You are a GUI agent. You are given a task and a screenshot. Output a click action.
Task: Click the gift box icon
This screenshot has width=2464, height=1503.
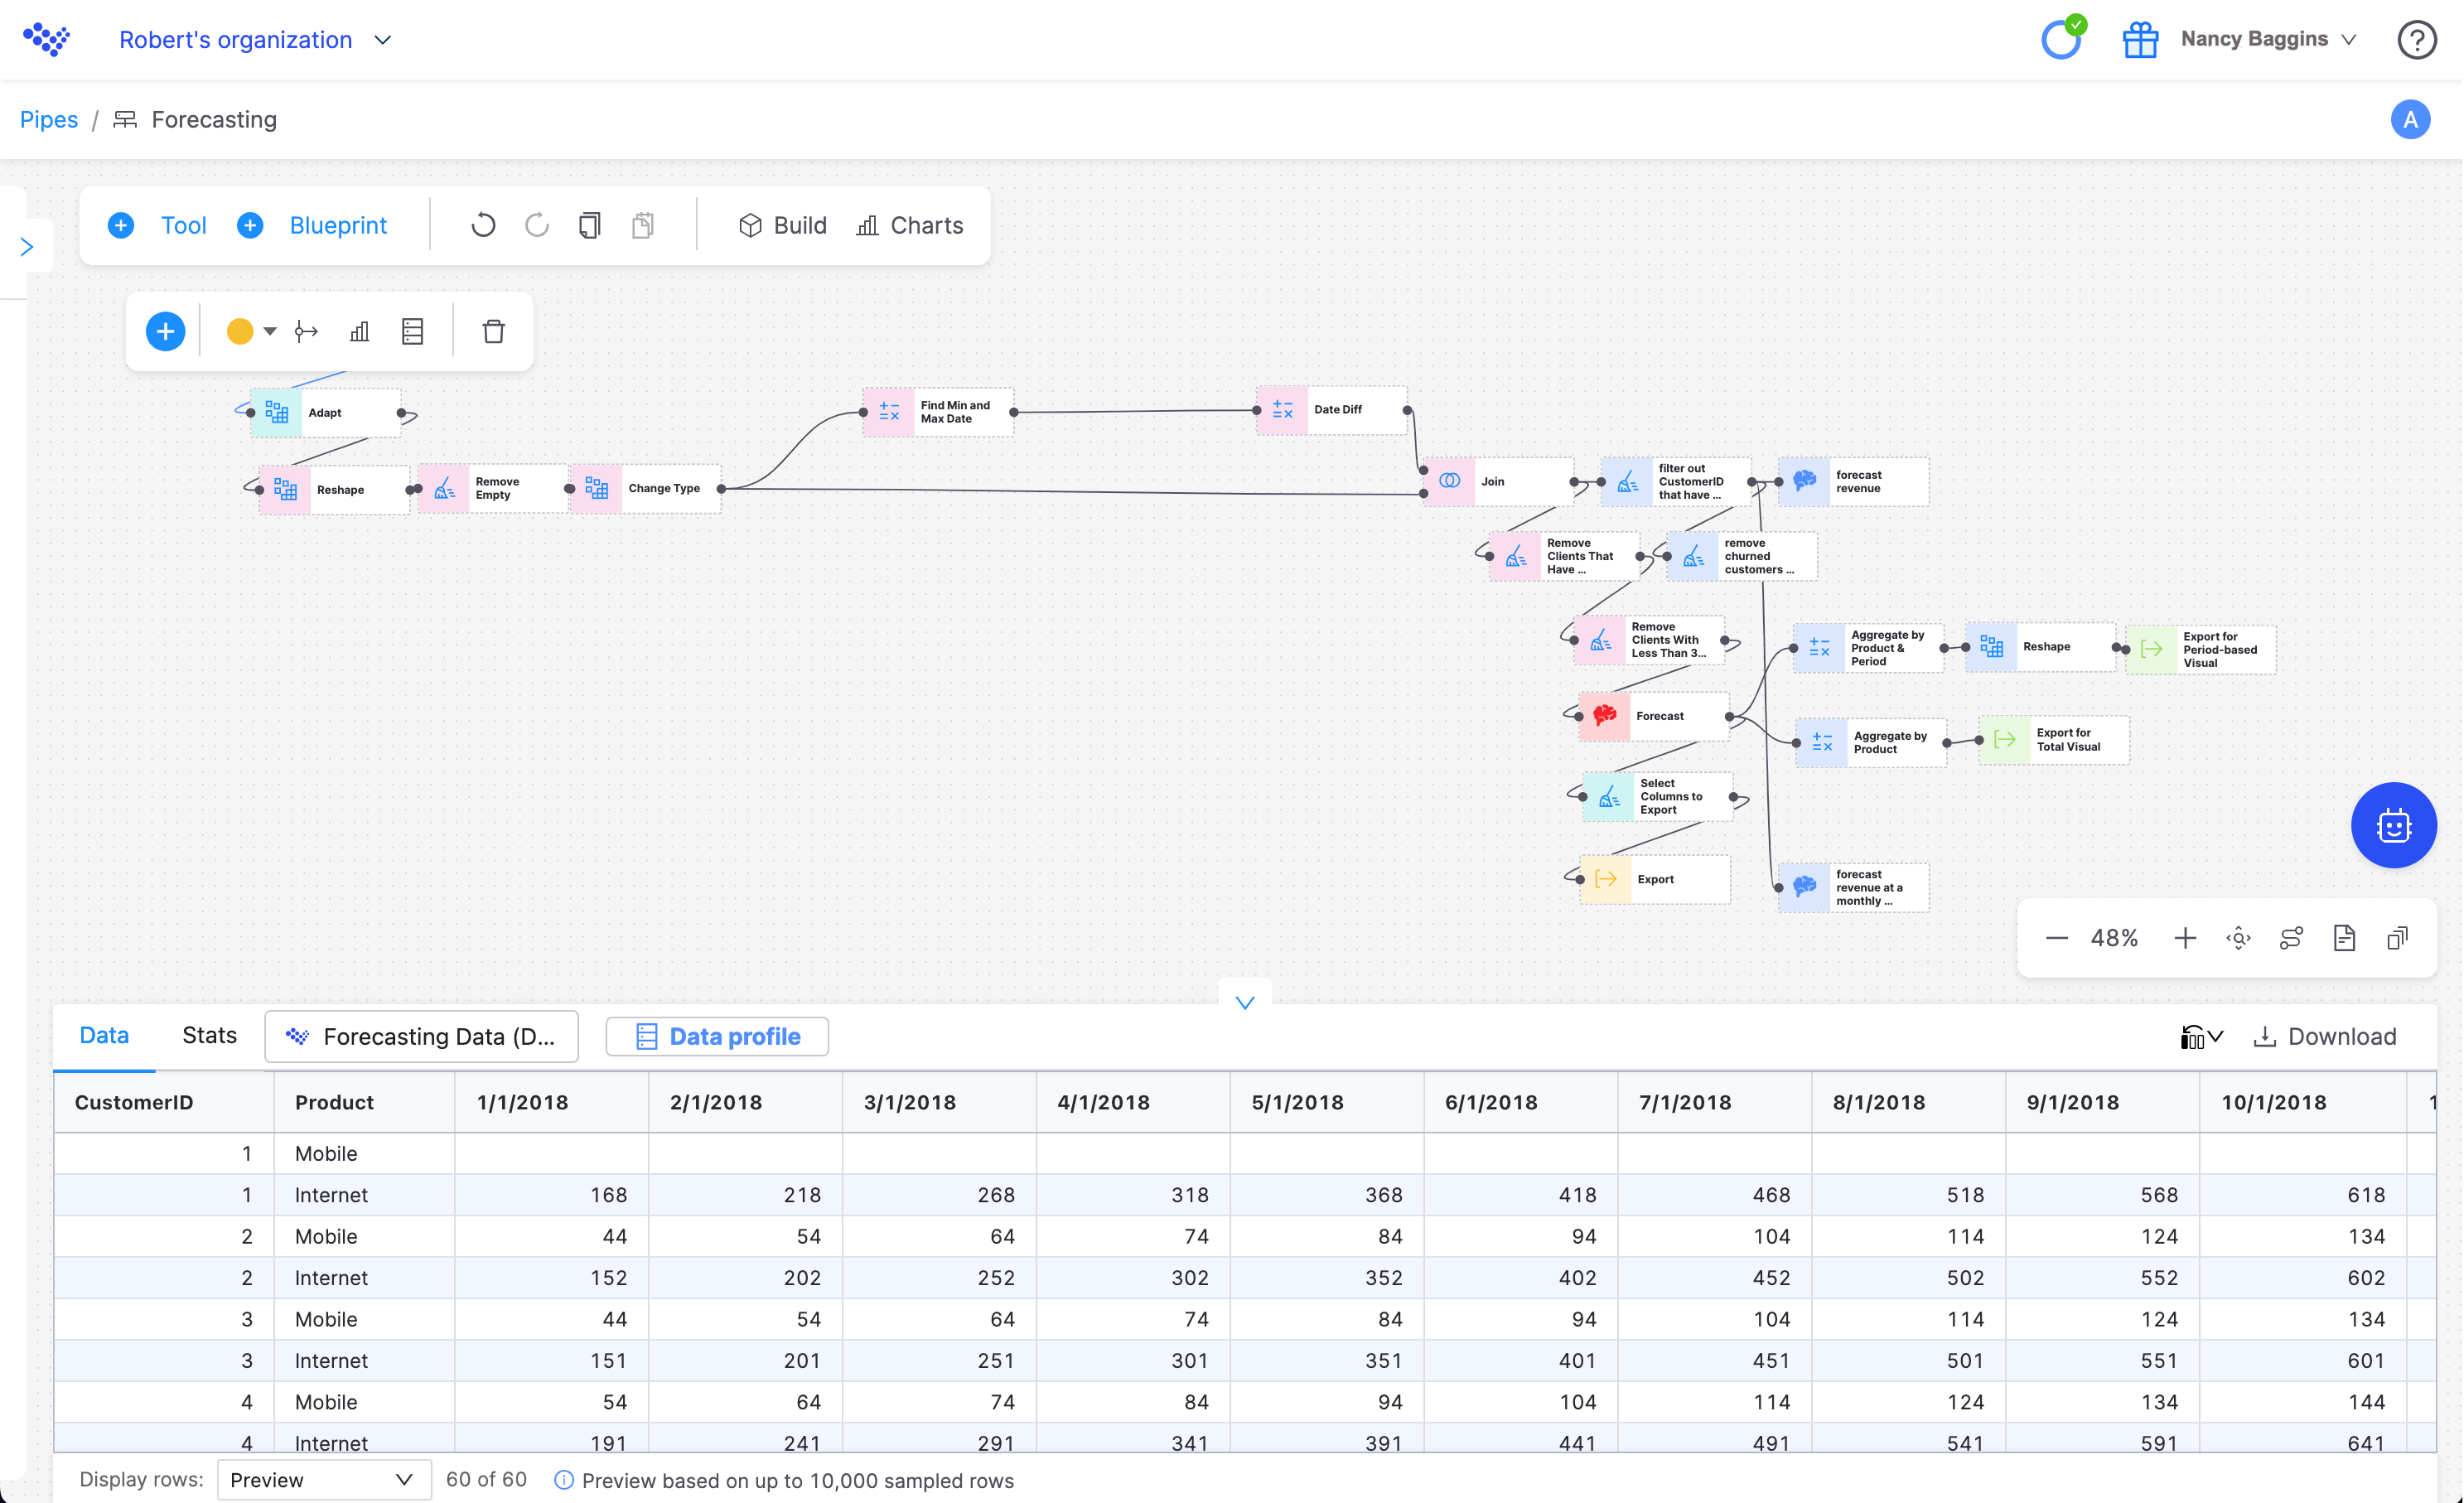pos(2140,40)
